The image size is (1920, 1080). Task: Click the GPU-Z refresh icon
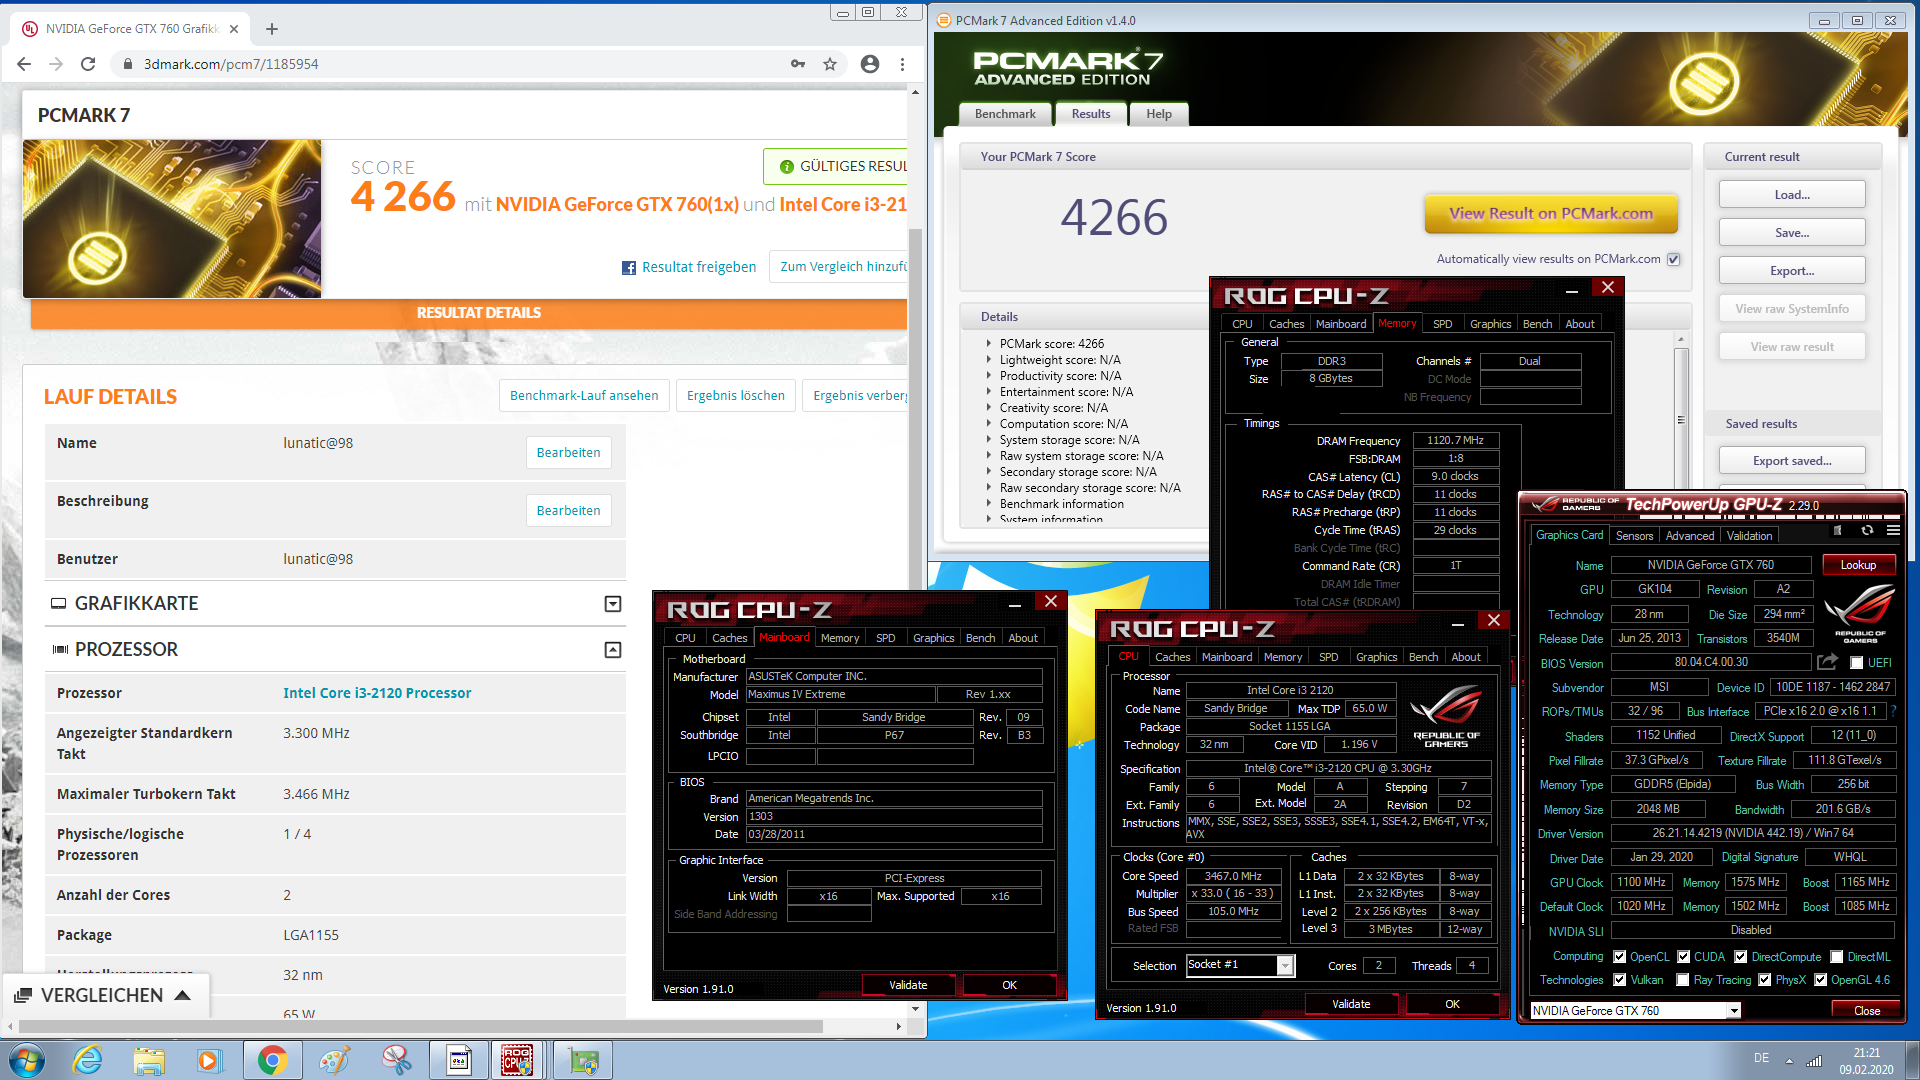pos(1867,530)
